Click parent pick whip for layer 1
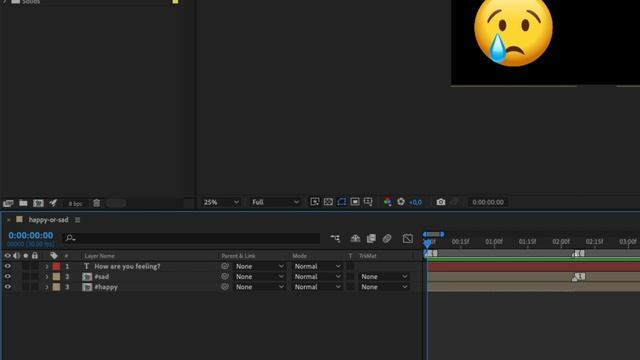The image size is (640, 360). (x=225, y=266)
